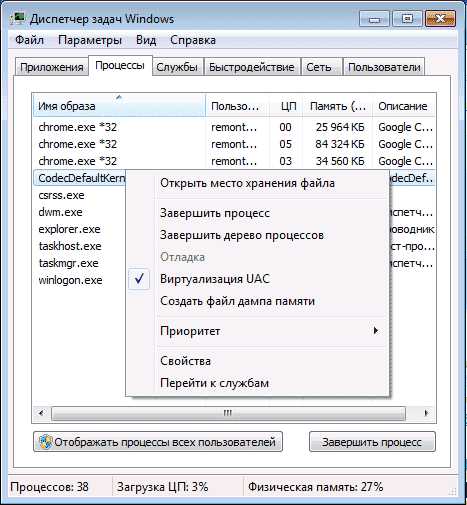Open the Файл menu

[29, 40]
